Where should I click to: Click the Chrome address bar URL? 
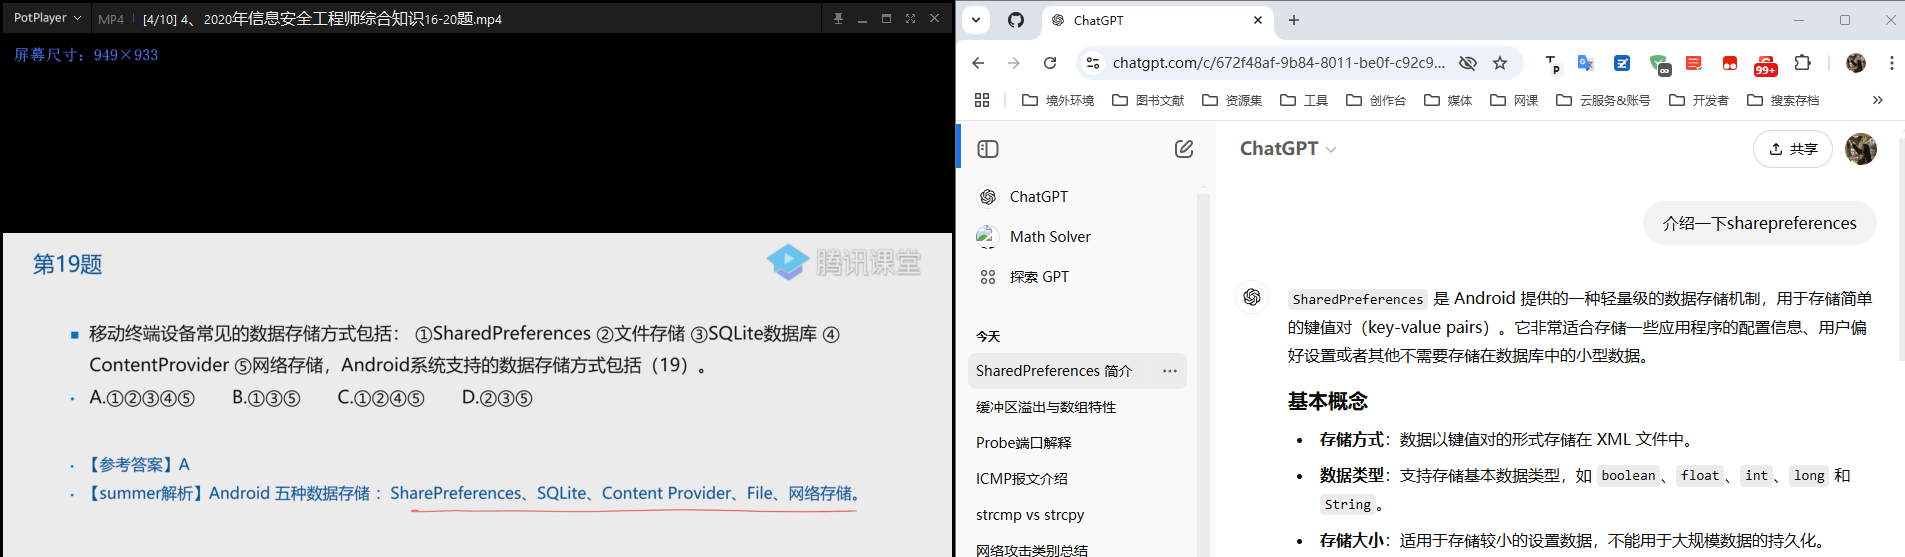pyautogui.click(x=1278, y=63)
